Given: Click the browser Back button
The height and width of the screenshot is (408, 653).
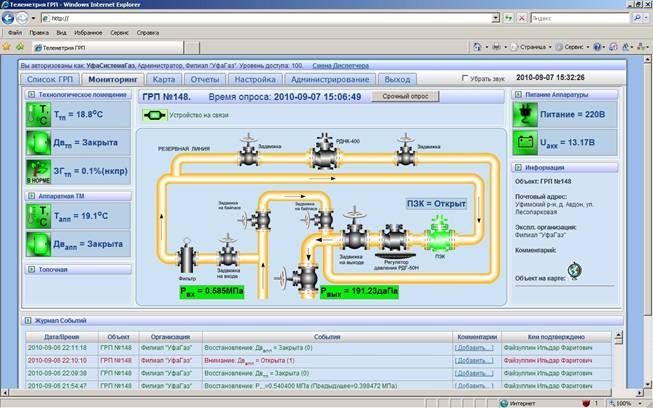Looking at the screenshot, I should [x=8, y=18].
